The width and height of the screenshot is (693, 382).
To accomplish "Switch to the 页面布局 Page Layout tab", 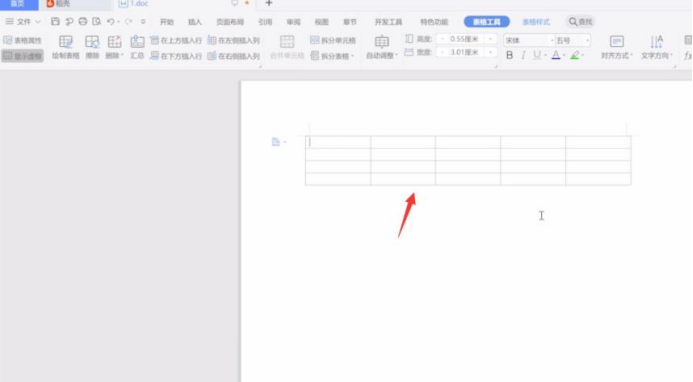I will pos(230,22).
